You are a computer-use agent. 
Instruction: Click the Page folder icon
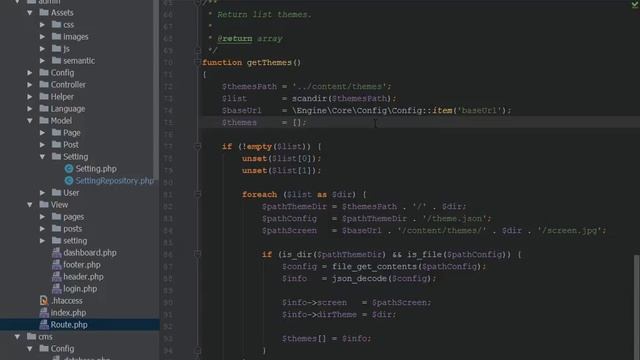pos(57,133)
